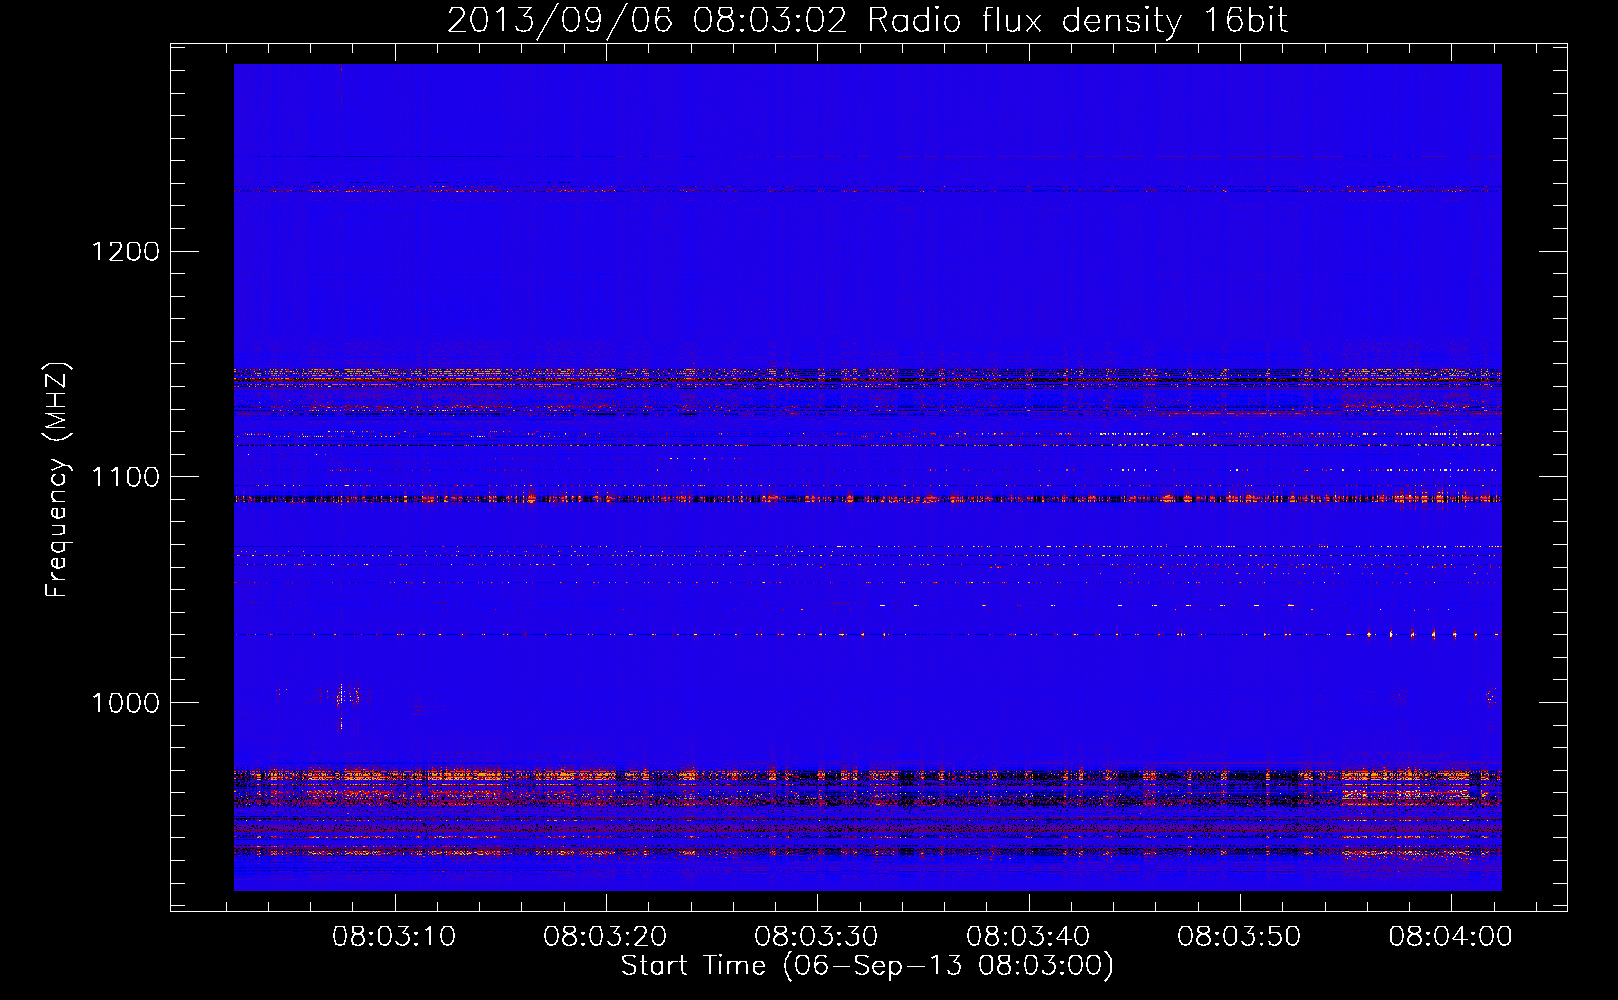The width and height of the screenshot is (1618, 1000).
Task: Click the 'Start Time (06-Sep-13 08:03:00)' x-axis label
Action: pyautogui.click(x=867, y=966)
